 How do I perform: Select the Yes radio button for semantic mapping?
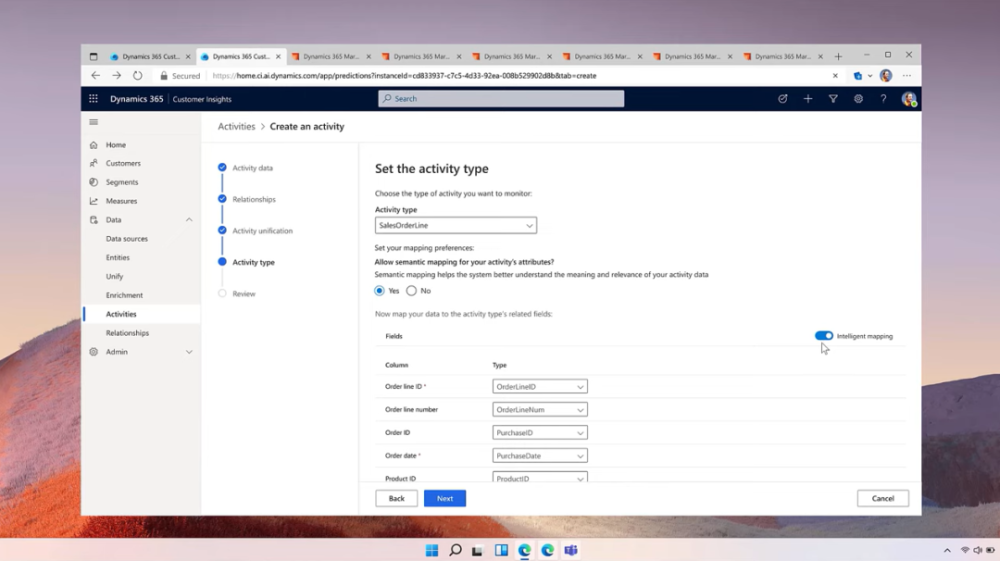(x=380, y=291)
